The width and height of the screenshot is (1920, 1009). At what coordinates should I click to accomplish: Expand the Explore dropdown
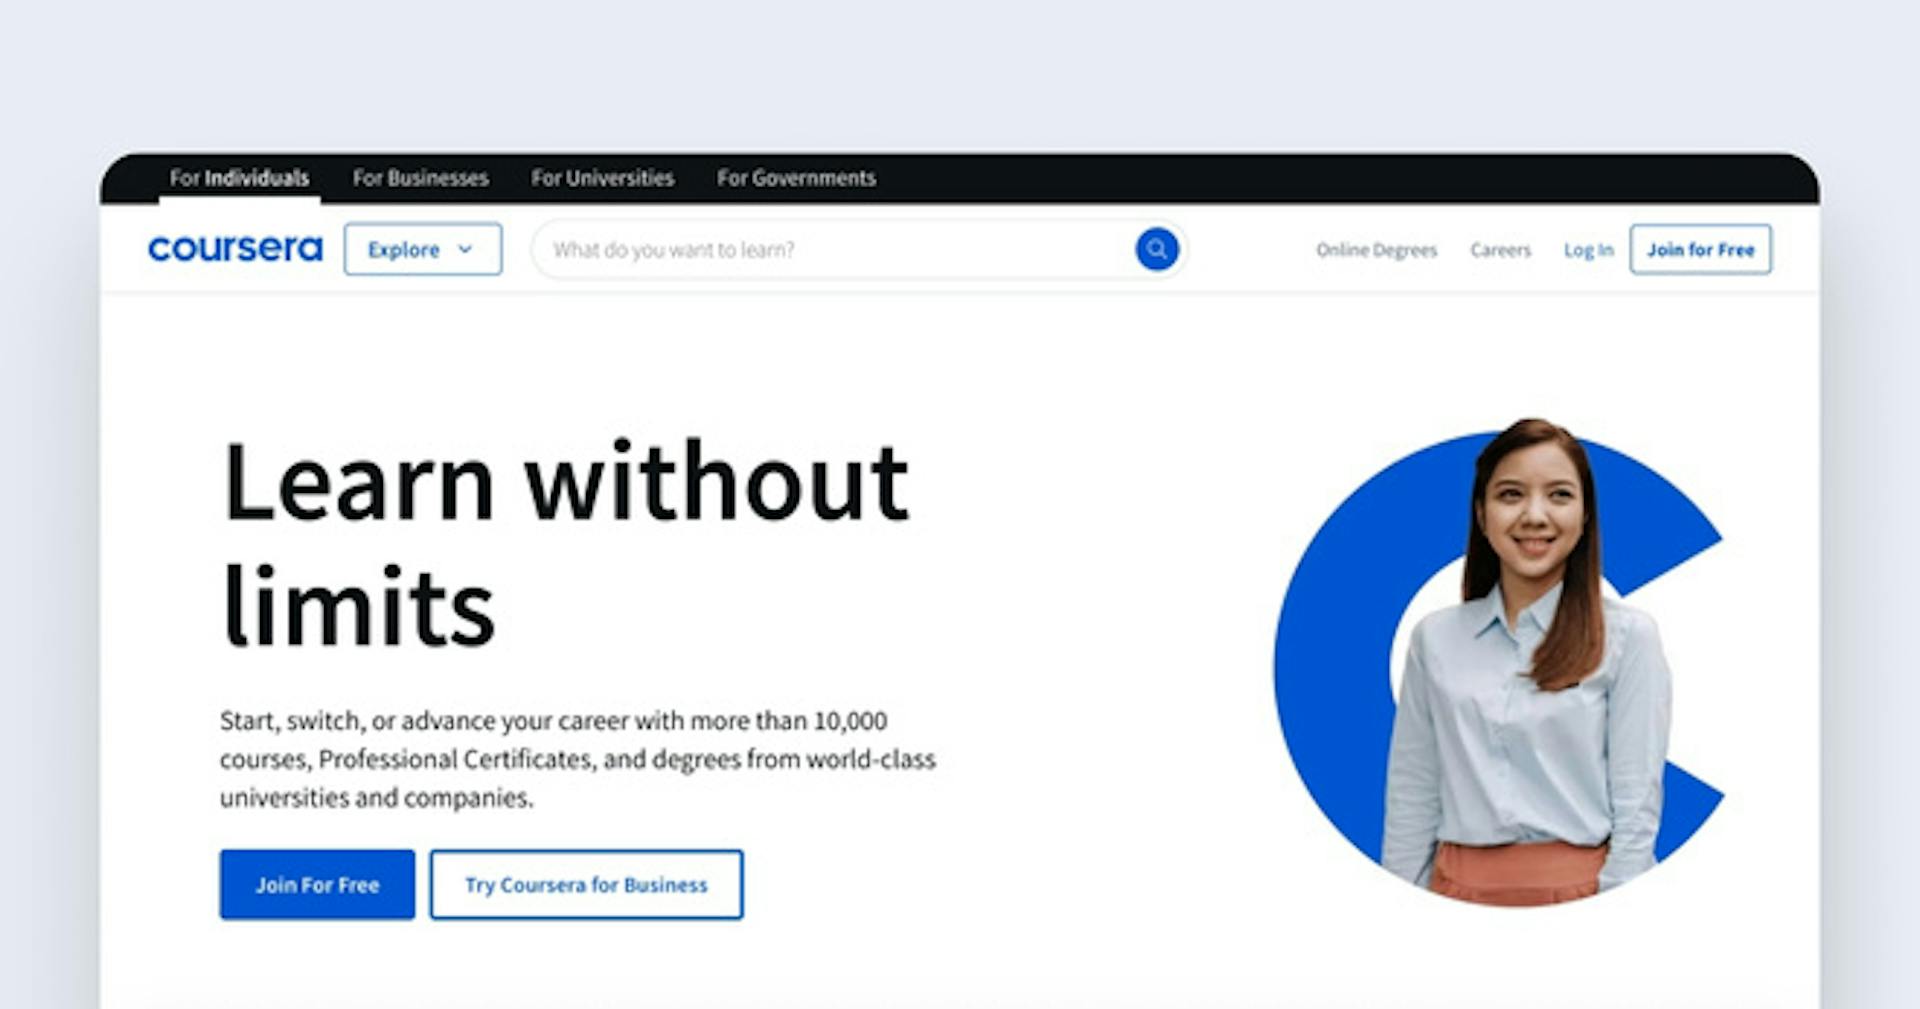point(423,249)
